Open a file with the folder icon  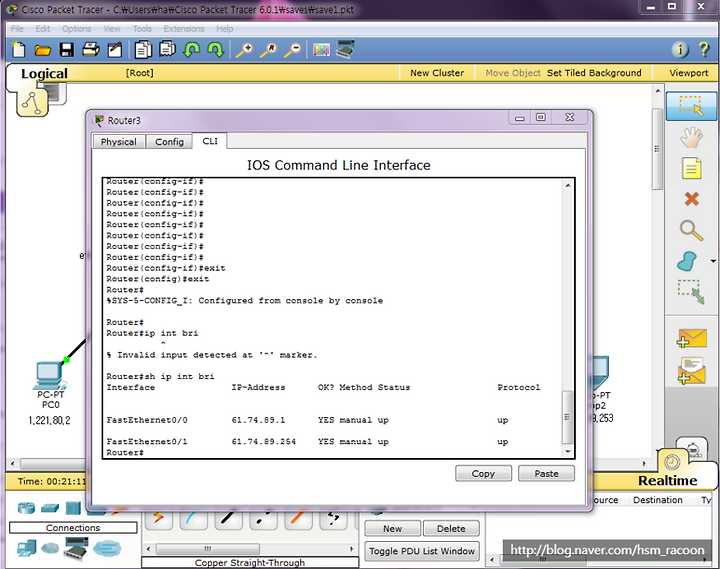[43, 50]
